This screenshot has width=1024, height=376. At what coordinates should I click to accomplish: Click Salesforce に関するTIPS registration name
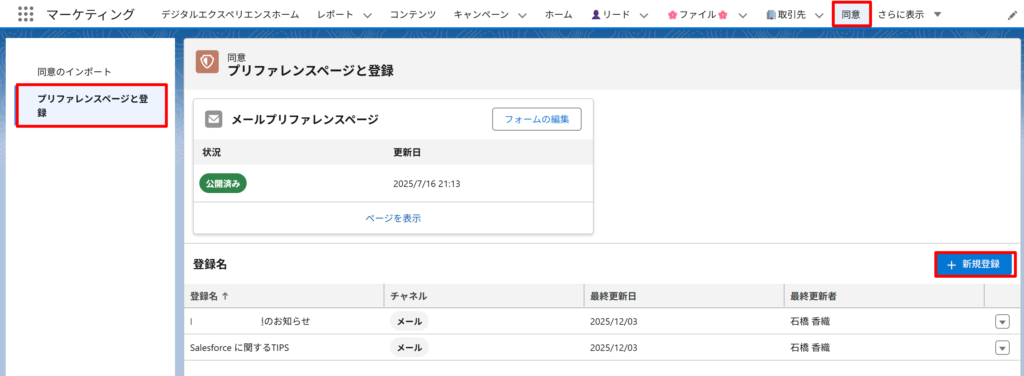pyautogui.click(x=239, y=348)
